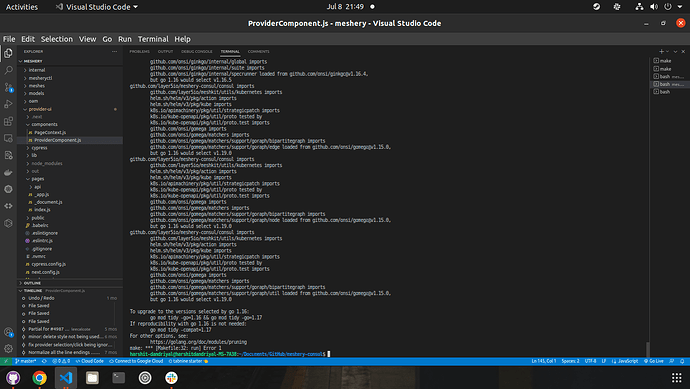690x389 pixels.
Task: Open the notifications bell in status bar
Action: pyautogui.click(x=682, y=361)
